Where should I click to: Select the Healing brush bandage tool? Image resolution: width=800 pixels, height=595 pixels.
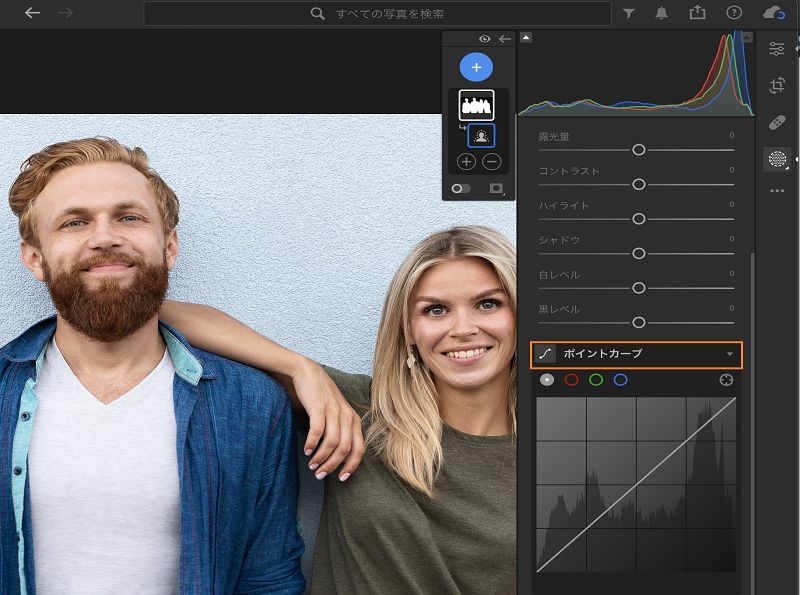(x=777, y=122)
